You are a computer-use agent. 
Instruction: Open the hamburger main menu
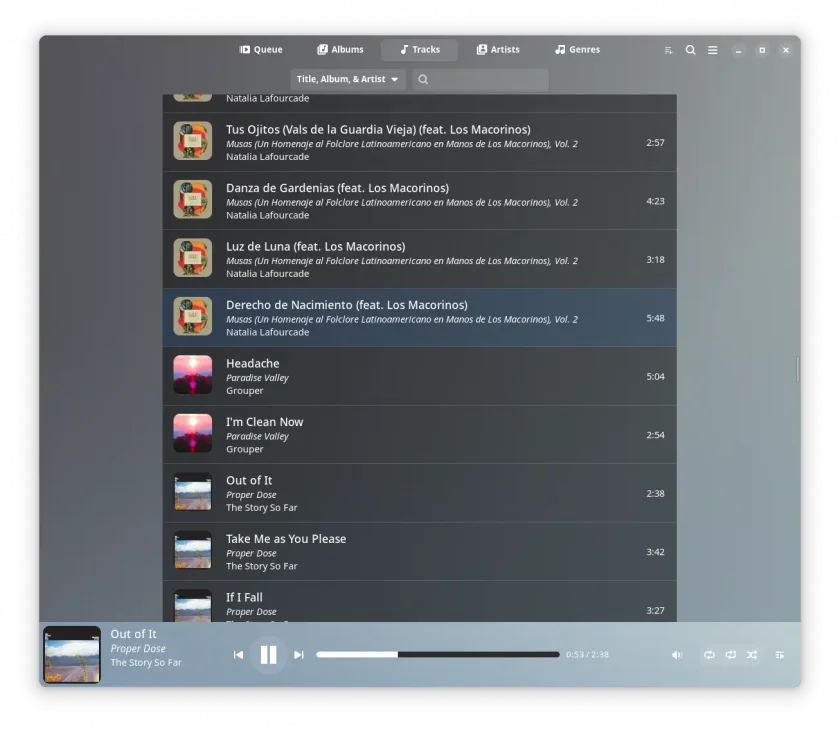tap(712, 50)
